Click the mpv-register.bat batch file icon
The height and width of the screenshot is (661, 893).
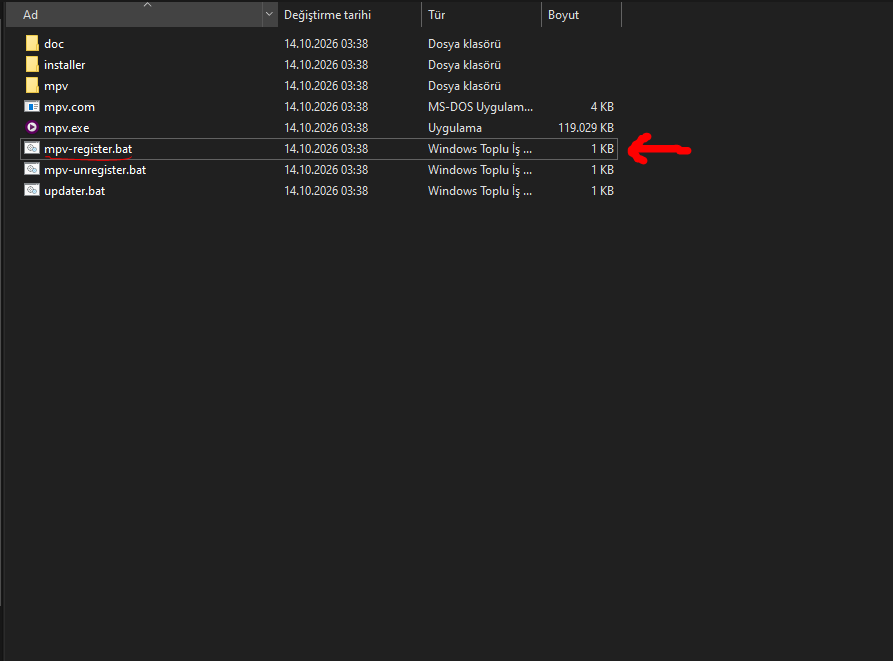(x=32, y=149)
